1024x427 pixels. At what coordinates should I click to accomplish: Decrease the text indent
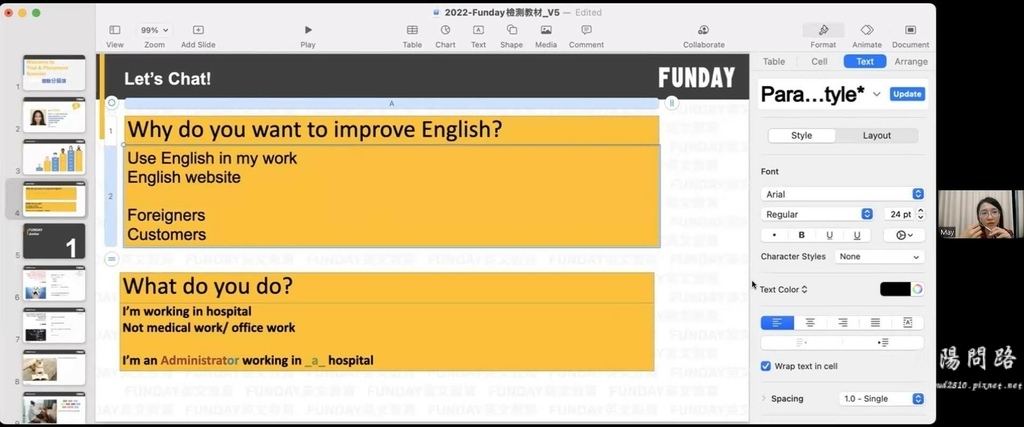pyautogui.click(x=801, y=343)
